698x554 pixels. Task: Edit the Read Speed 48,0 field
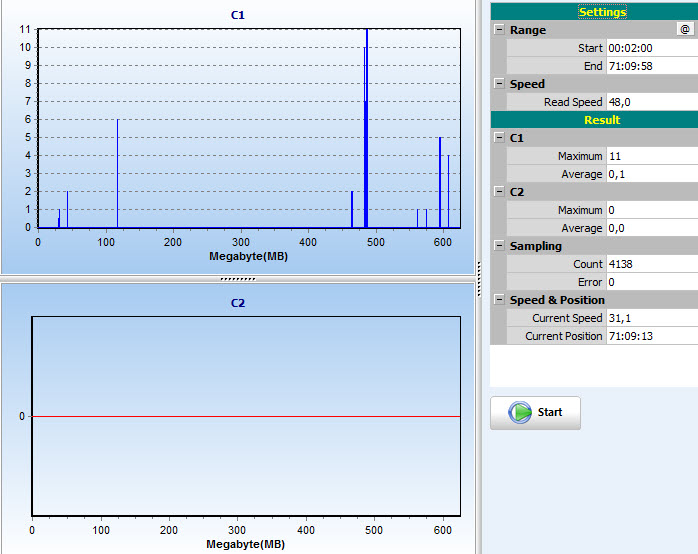(652, 102)
